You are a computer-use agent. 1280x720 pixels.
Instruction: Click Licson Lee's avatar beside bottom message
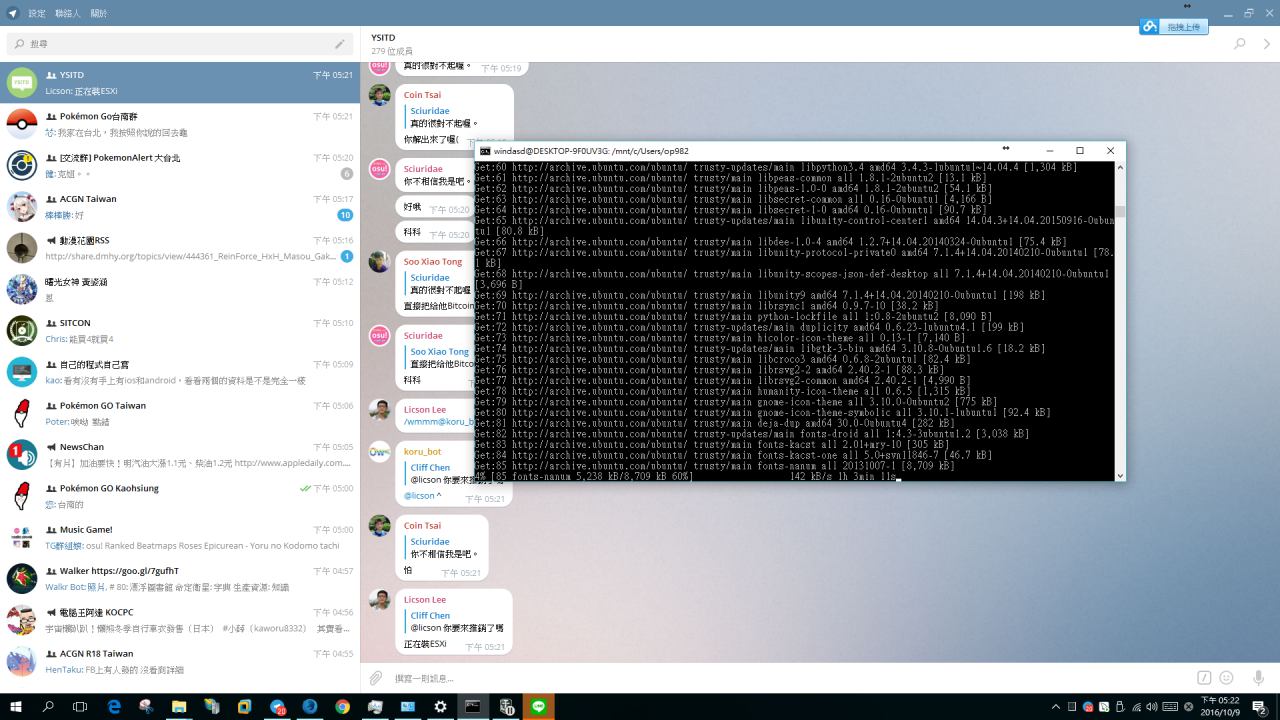click(x=379, y=600)
